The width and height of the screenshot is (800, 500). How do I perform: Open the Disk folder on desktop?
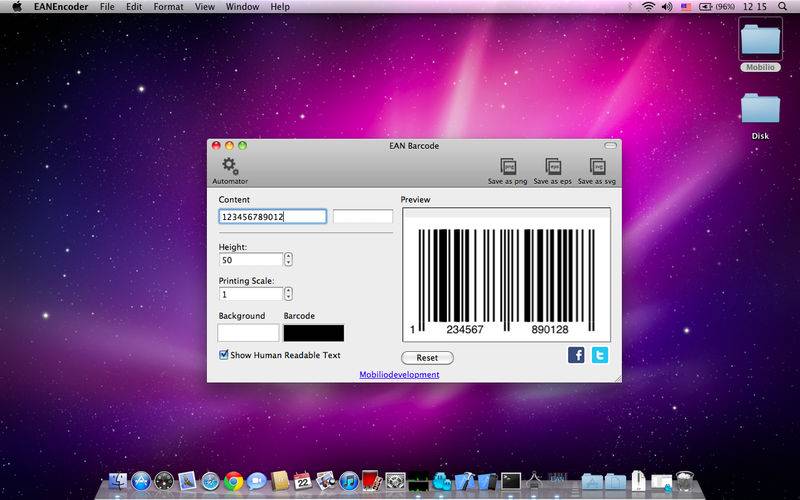(x=760, y=108)
